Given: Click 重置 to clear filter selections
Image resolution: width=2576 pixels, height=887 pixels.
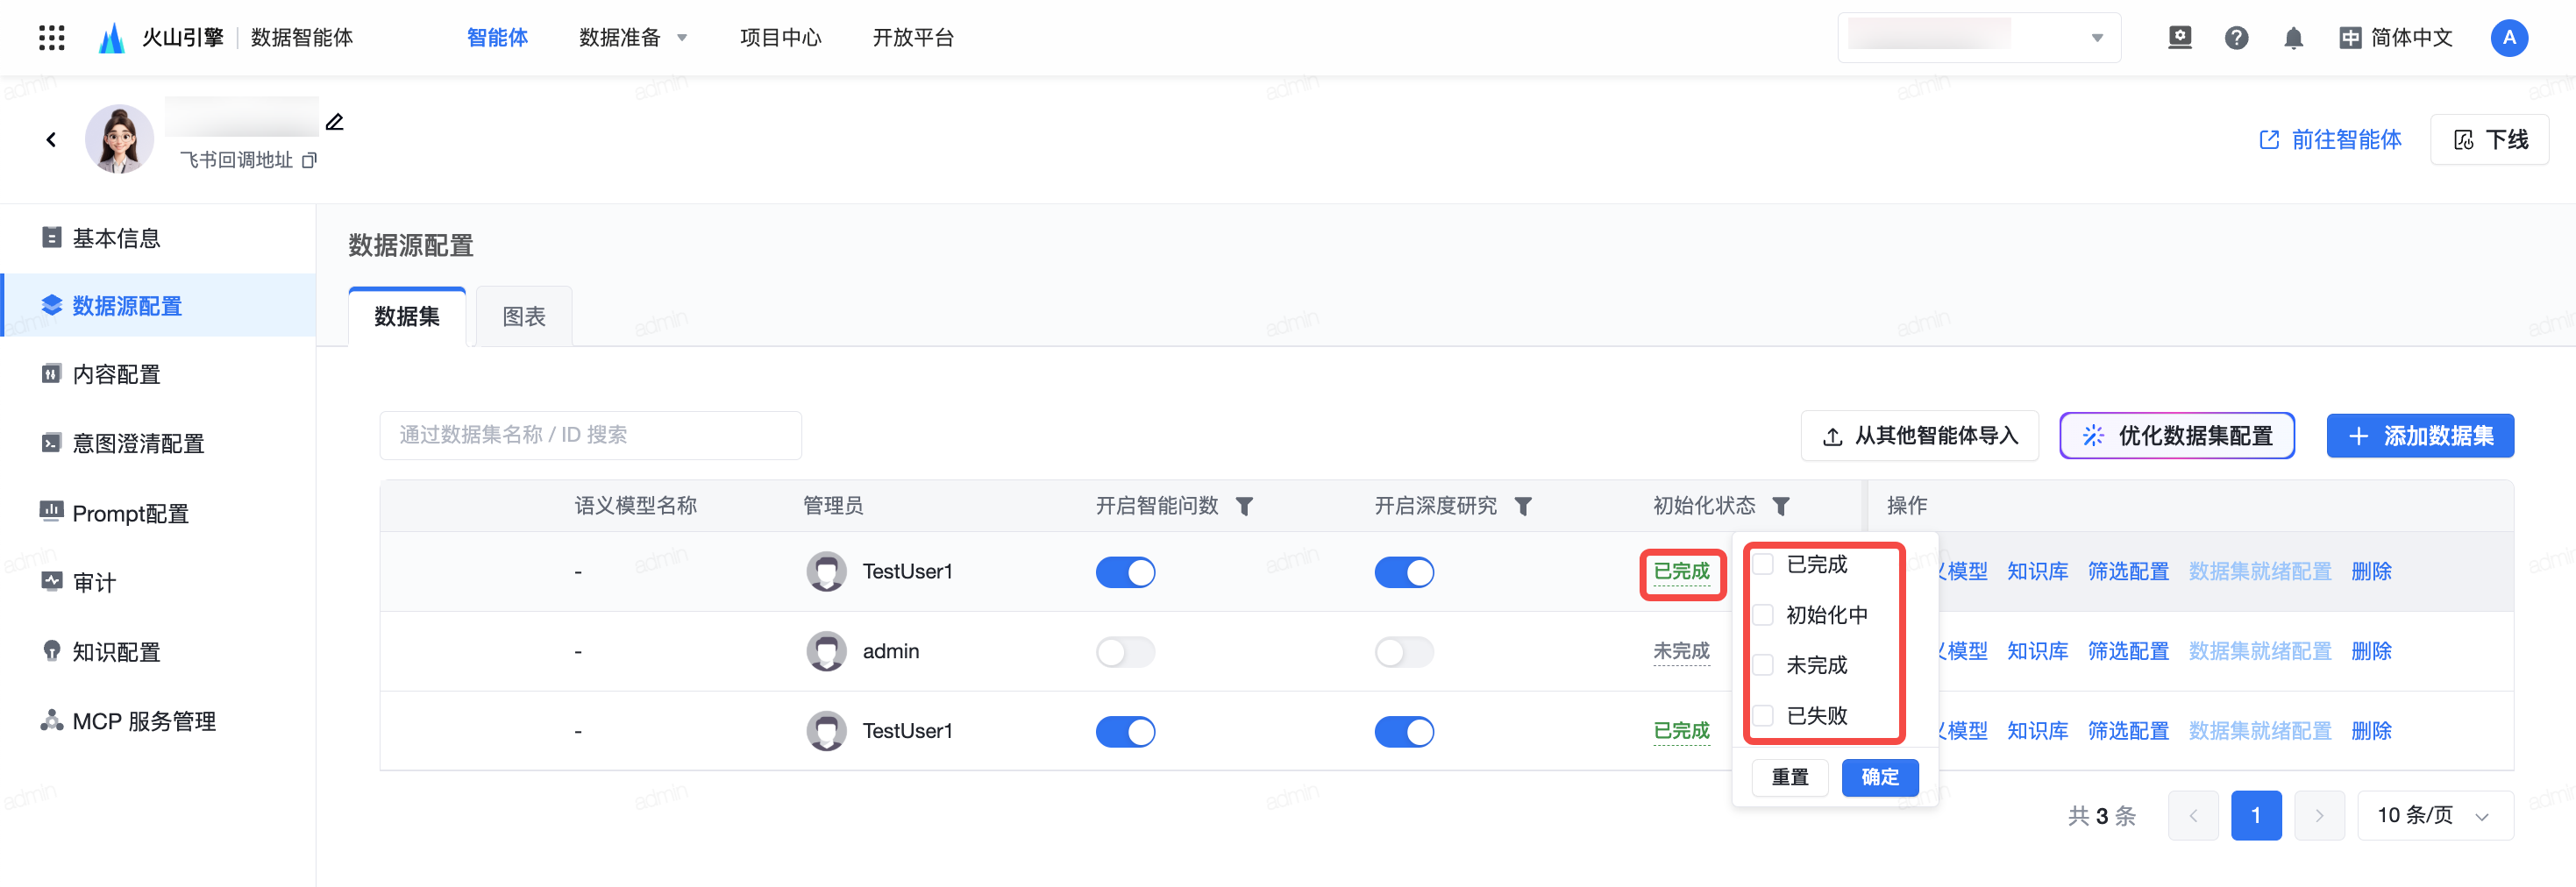Looking at the screenshot, I should (x=1790, y=777).
